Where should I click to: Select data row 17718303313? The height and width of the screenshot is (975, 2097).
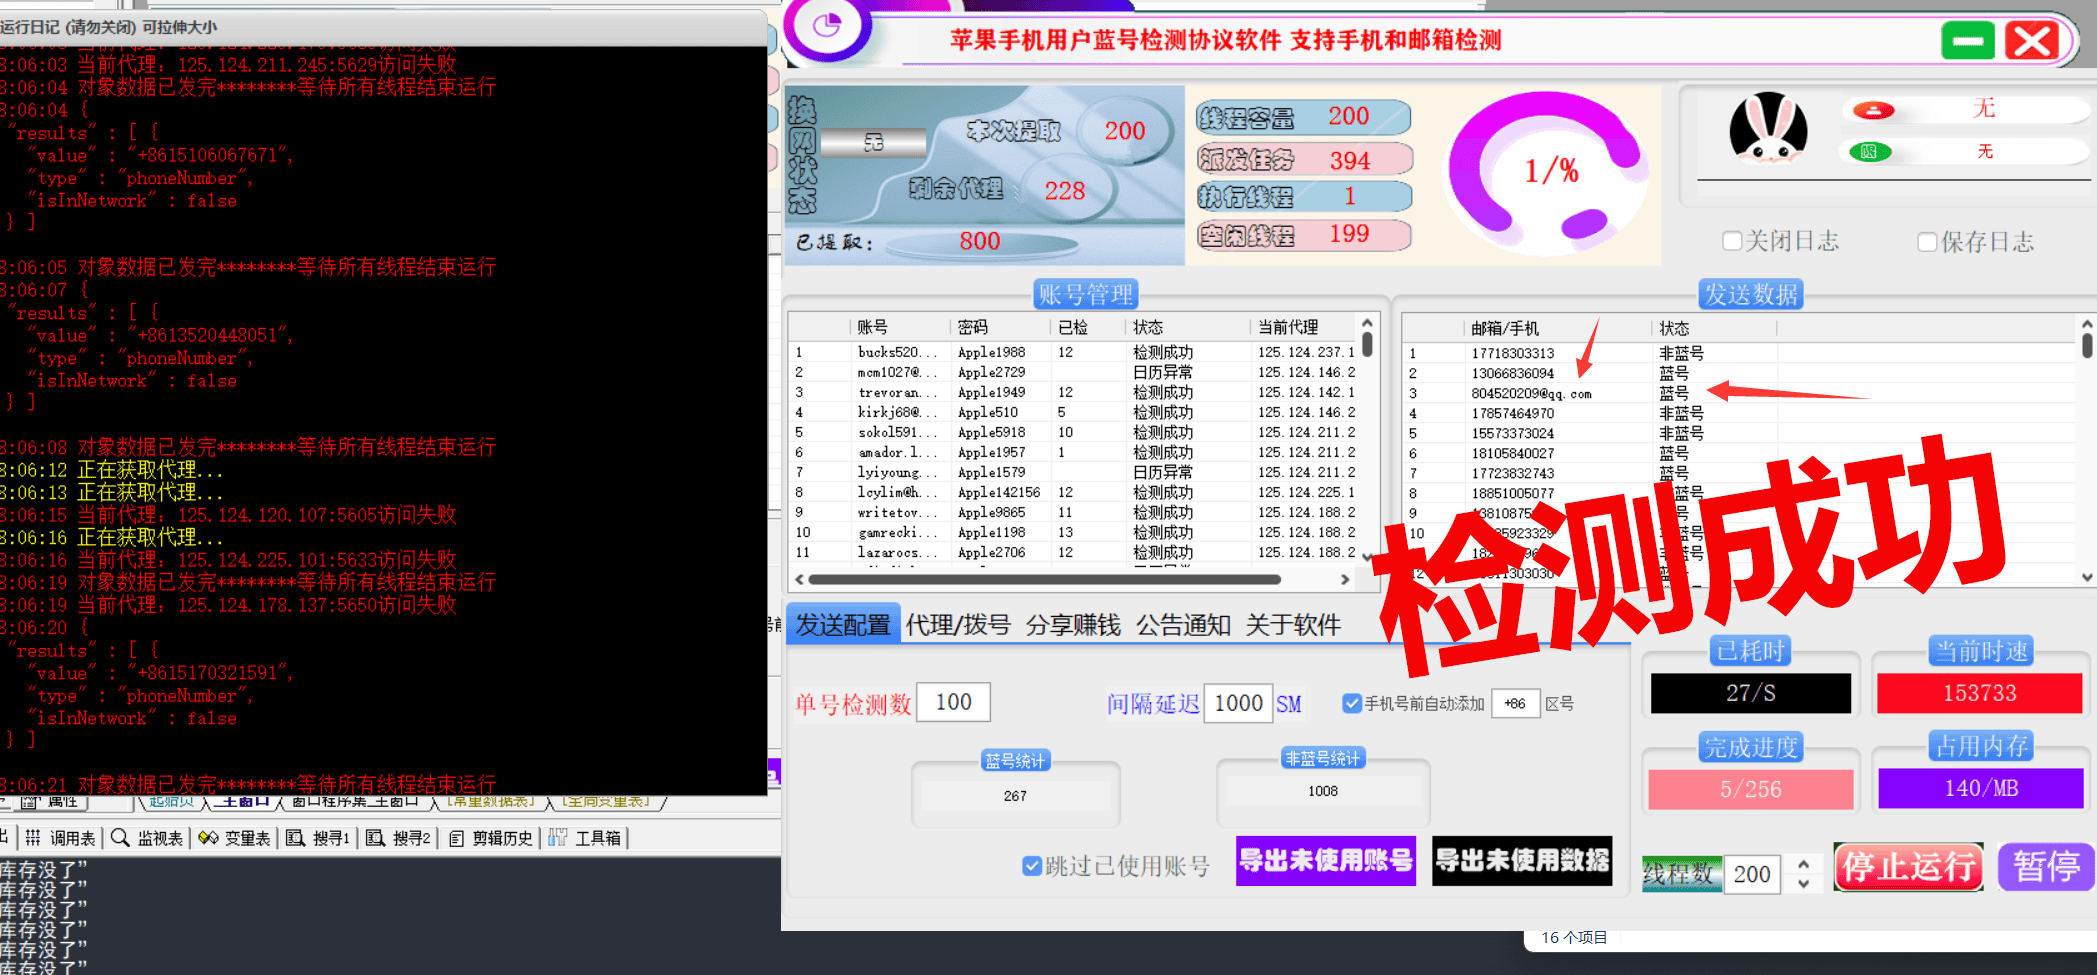[1740, 353]
